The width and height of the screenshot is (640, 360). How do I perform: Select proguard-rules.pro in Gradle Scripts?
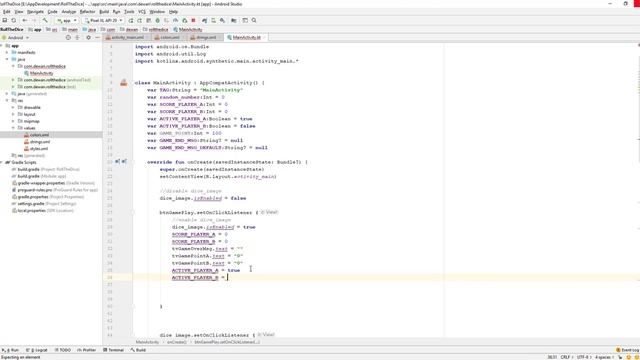coord(35,190)
